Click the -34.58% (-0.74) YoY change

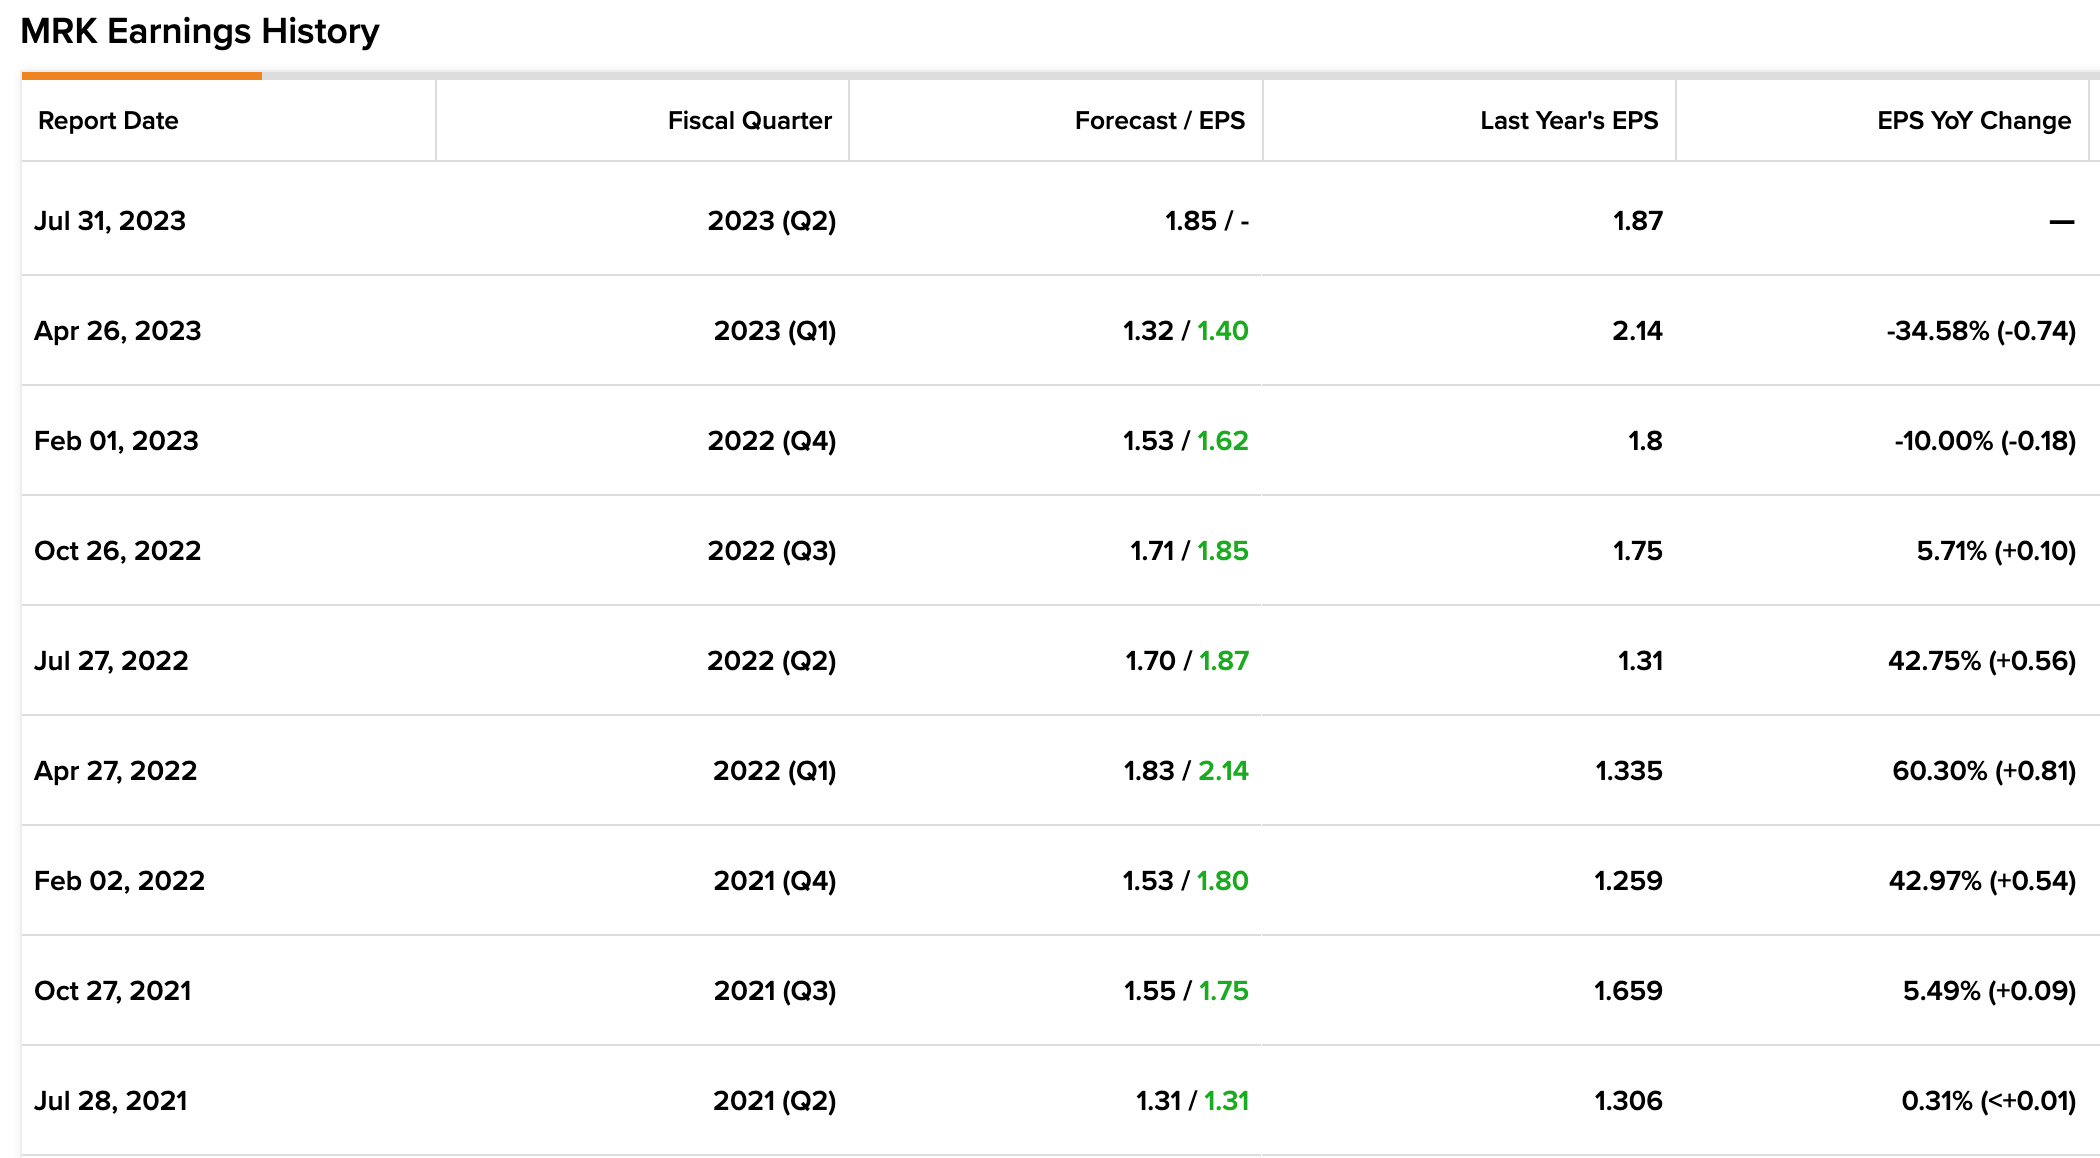pos(1981,331)
